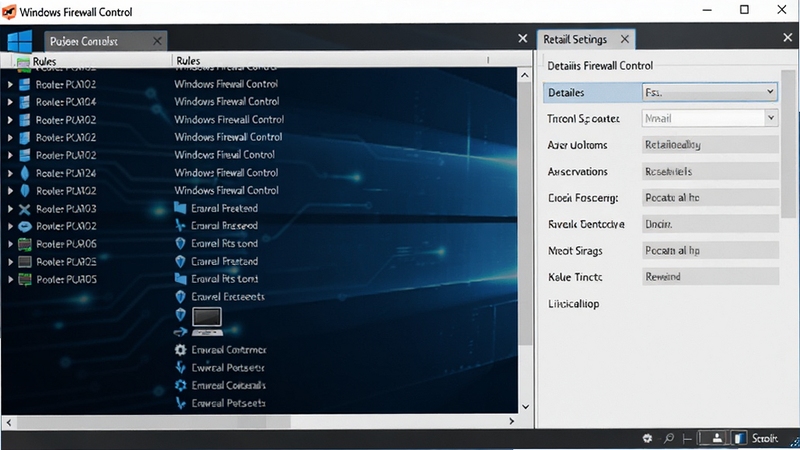Click the drop-shaped icon beside Rooter PLM24
Viewport: 800px width, 450px height.
pos(24,173)
